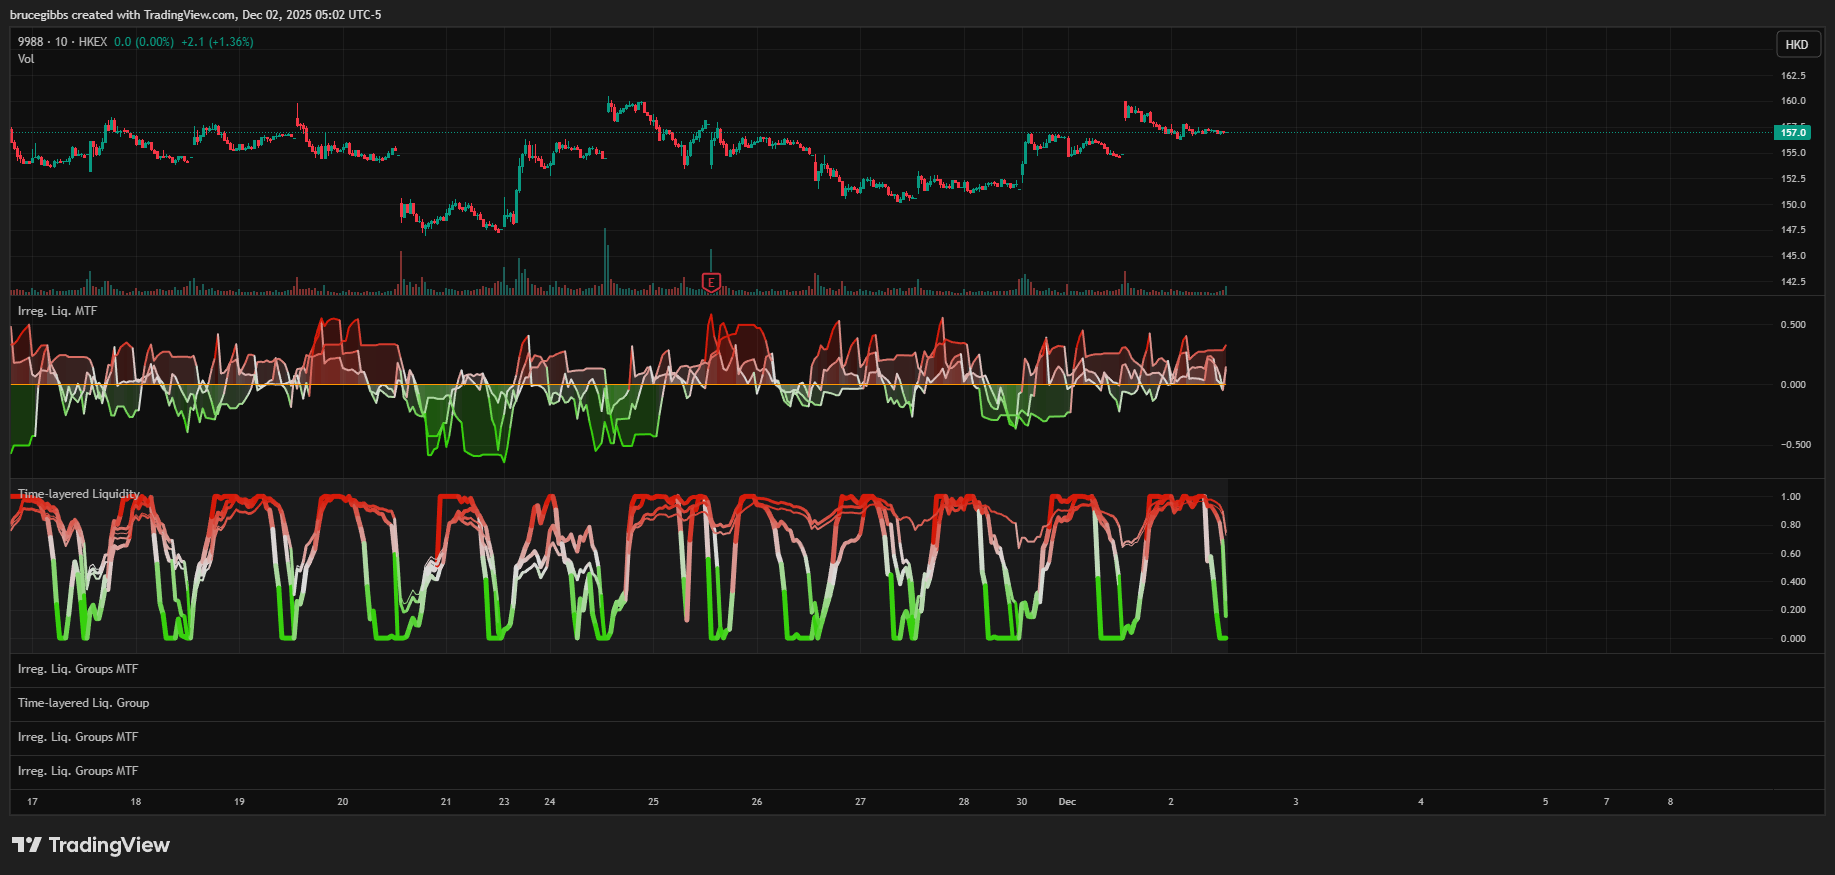1835x875 pixels.
Task: Expand the Time-layered Liq. Group pane
Action: click(83, 703)
